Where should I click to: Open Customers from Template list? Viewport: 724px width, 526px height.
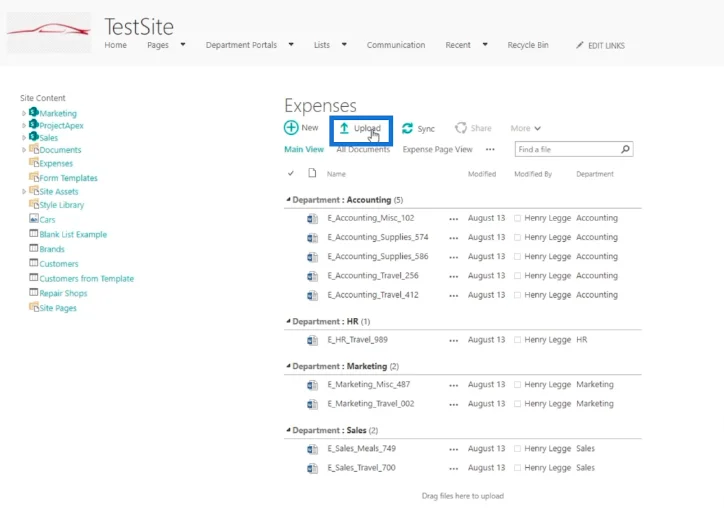[86, 278]
